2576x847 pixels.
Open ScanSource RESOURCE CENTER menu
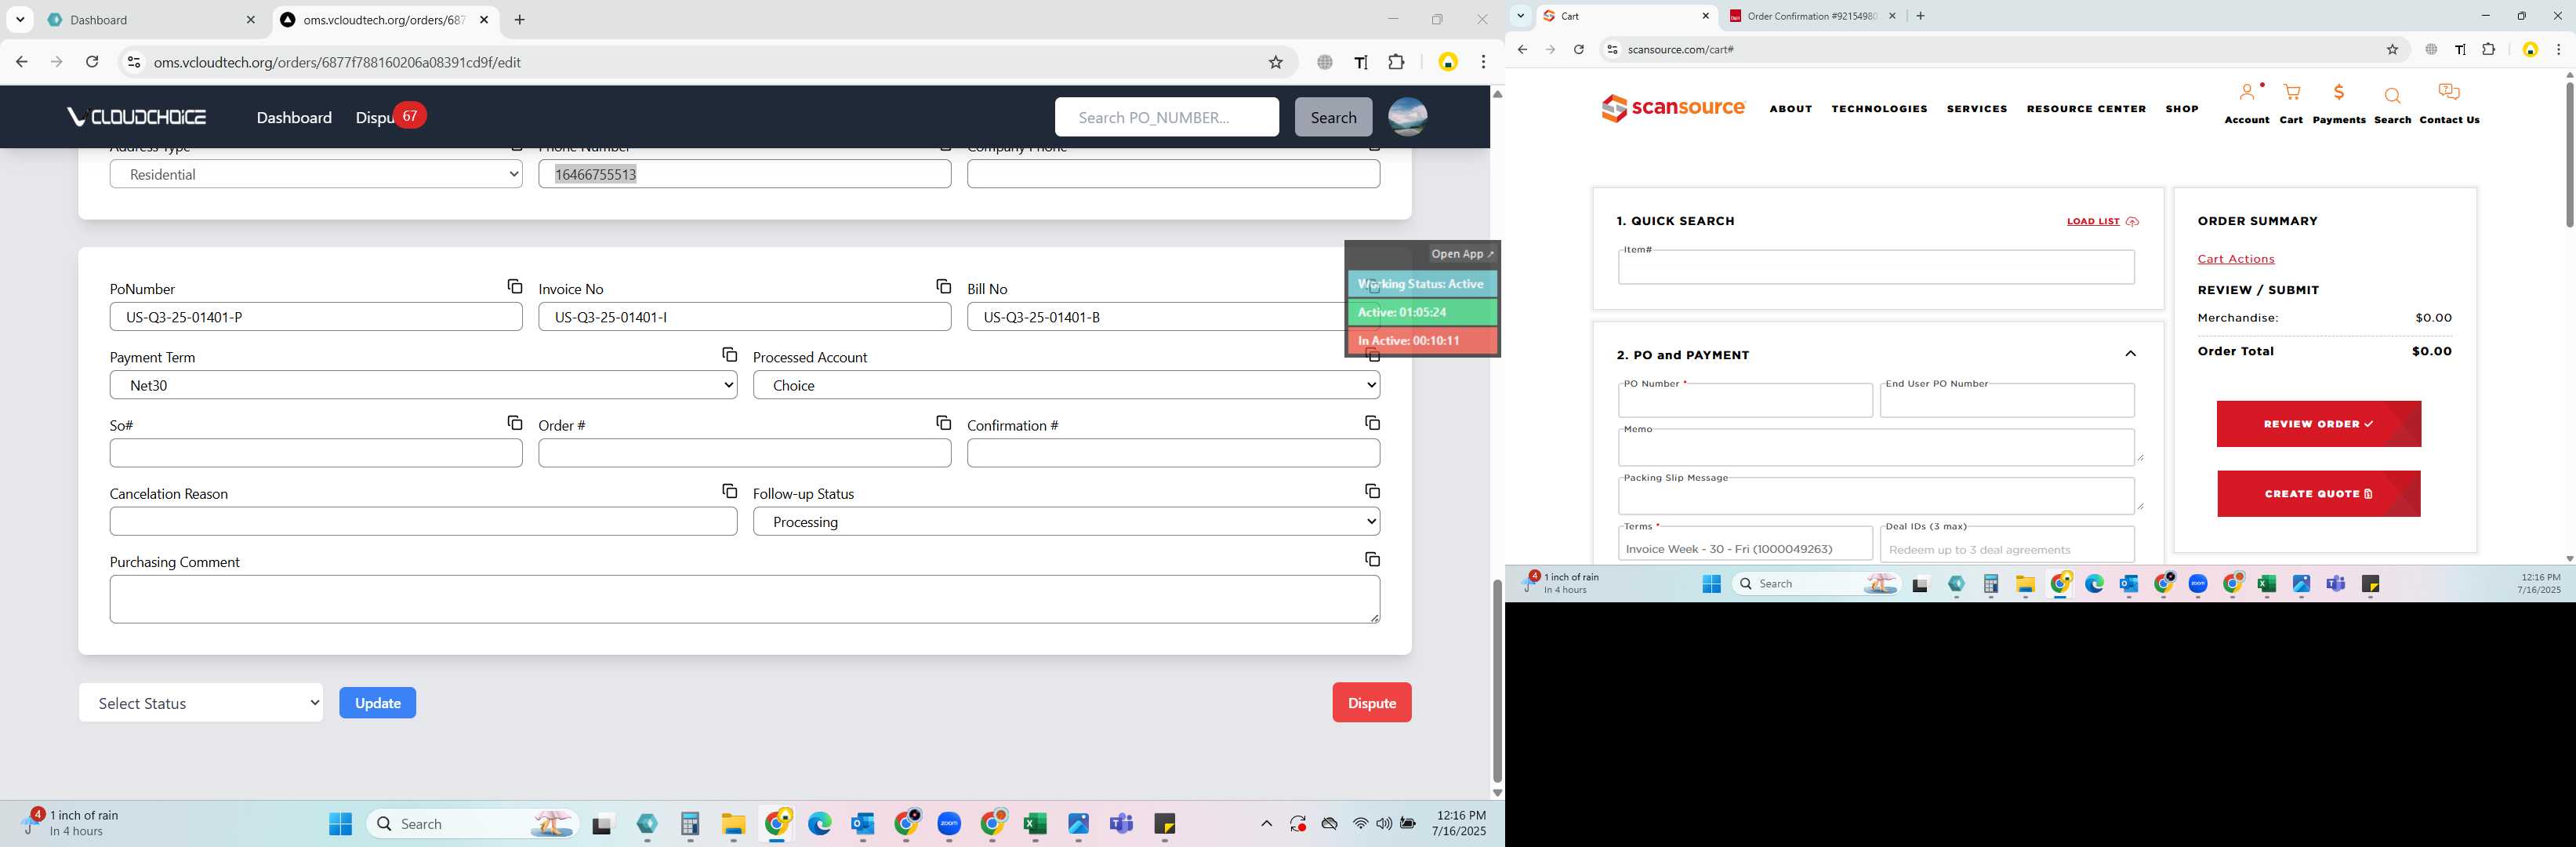tap(2086, 109)
